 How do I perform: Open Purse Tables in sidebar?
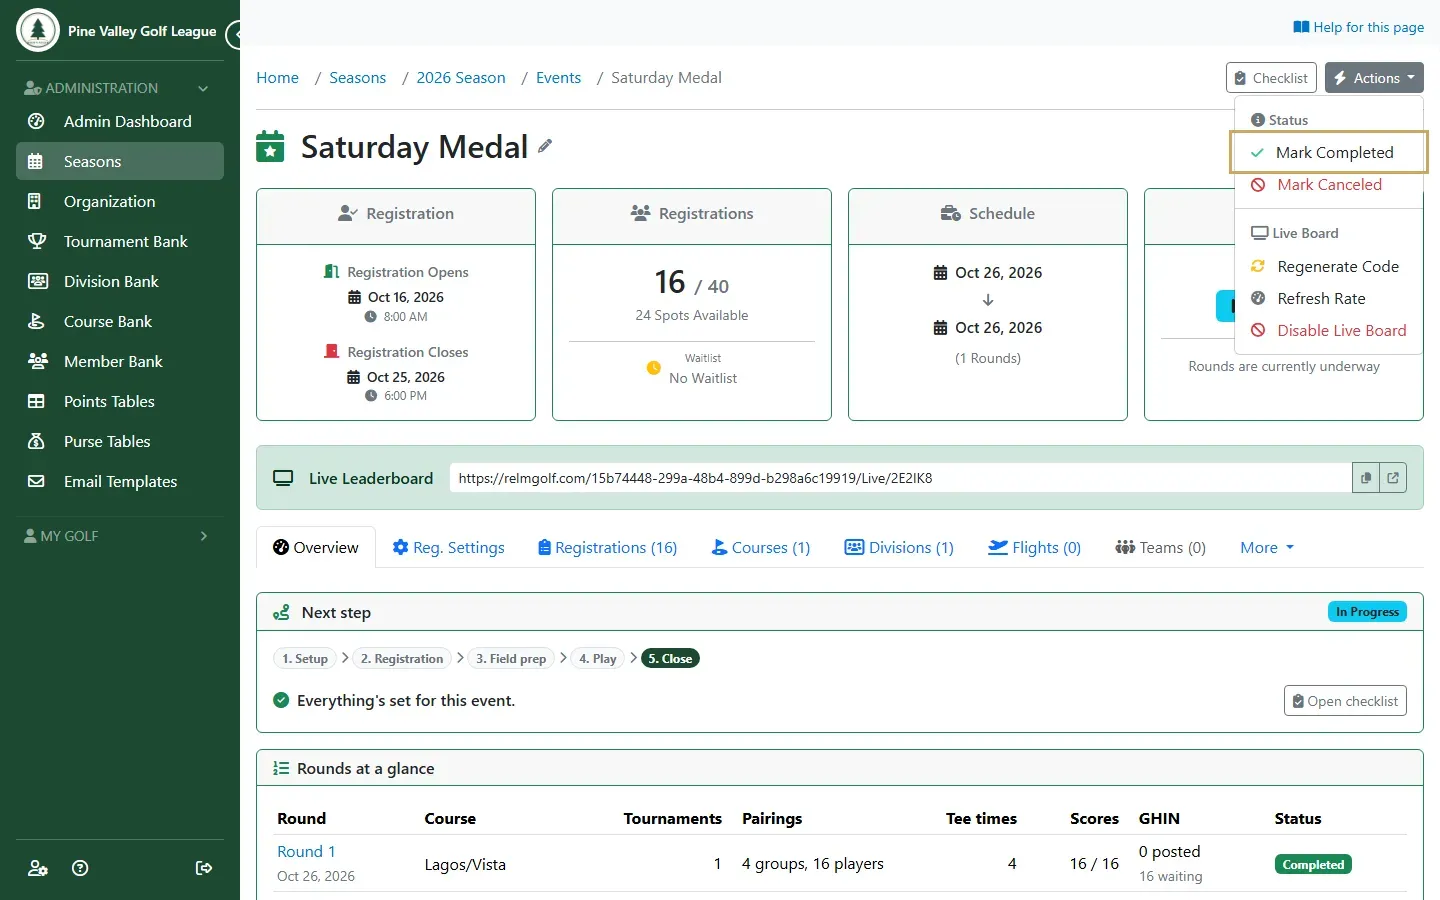[x=120, y=441]
